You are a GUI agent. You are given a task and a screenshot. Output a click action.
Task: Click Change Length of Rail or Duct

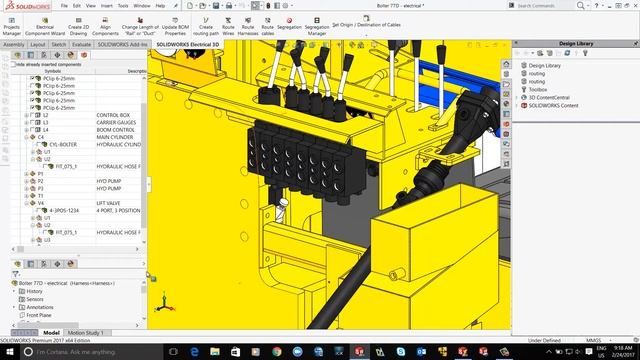(140, 27)
